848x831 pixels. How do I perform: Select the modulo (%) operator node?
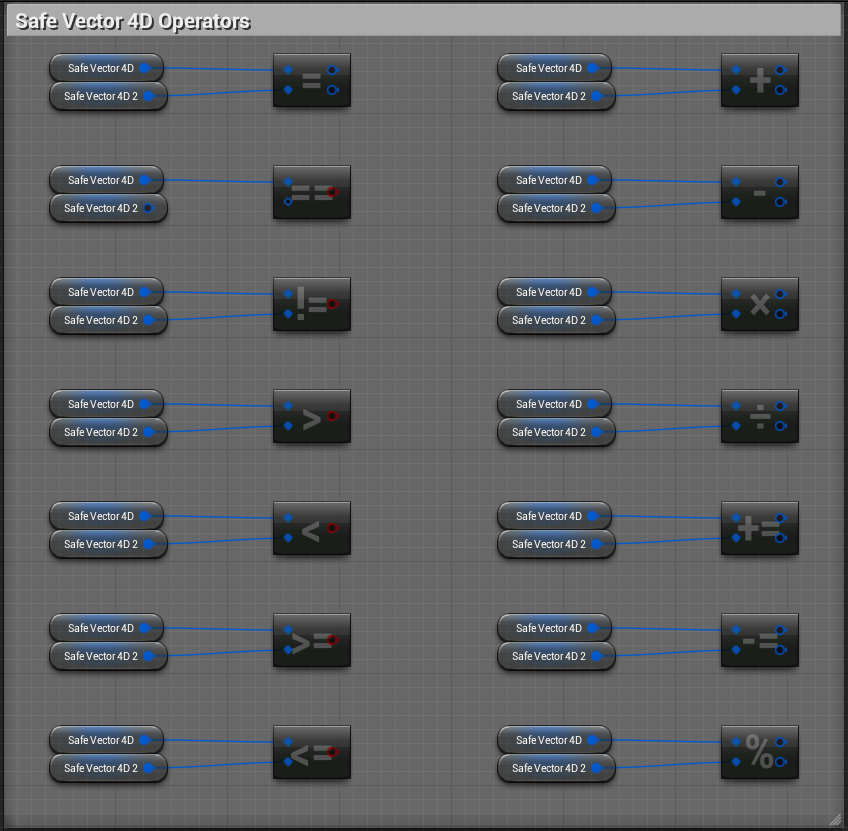coord(759,753)
